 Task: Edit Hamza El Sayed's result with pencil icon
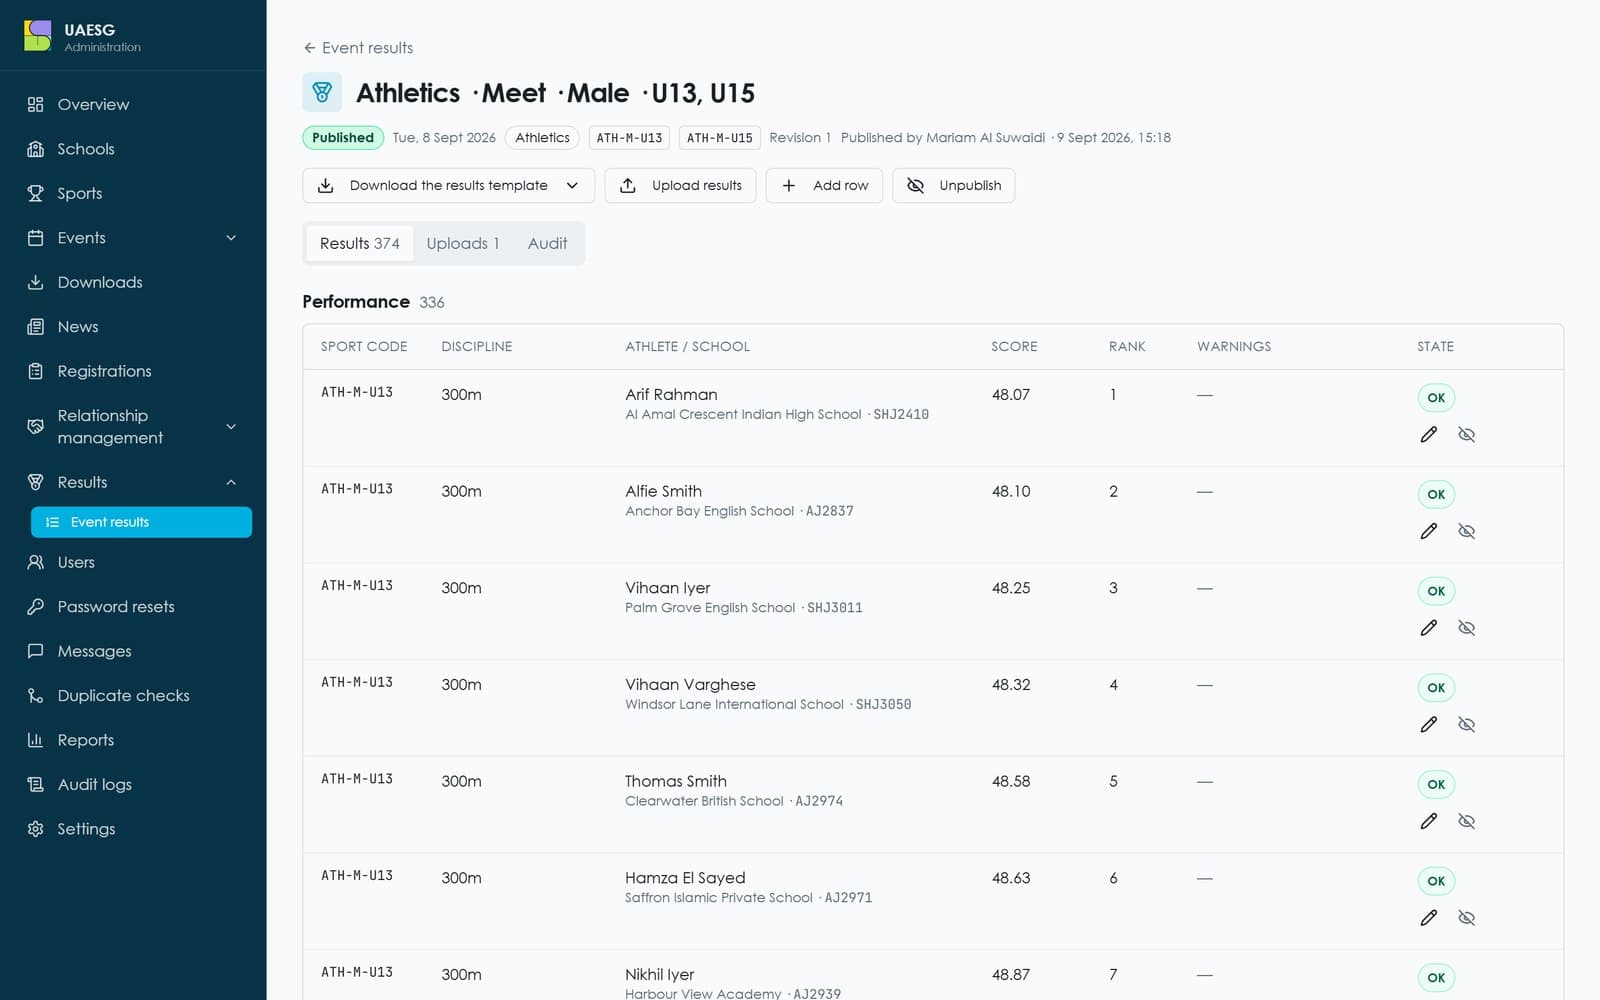(x=1428, y=918)
